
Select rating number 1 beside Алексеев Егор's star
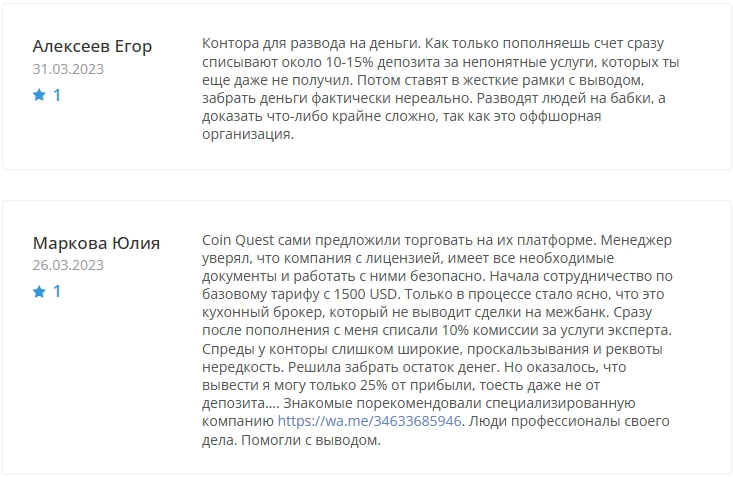(x=57, y=95)
